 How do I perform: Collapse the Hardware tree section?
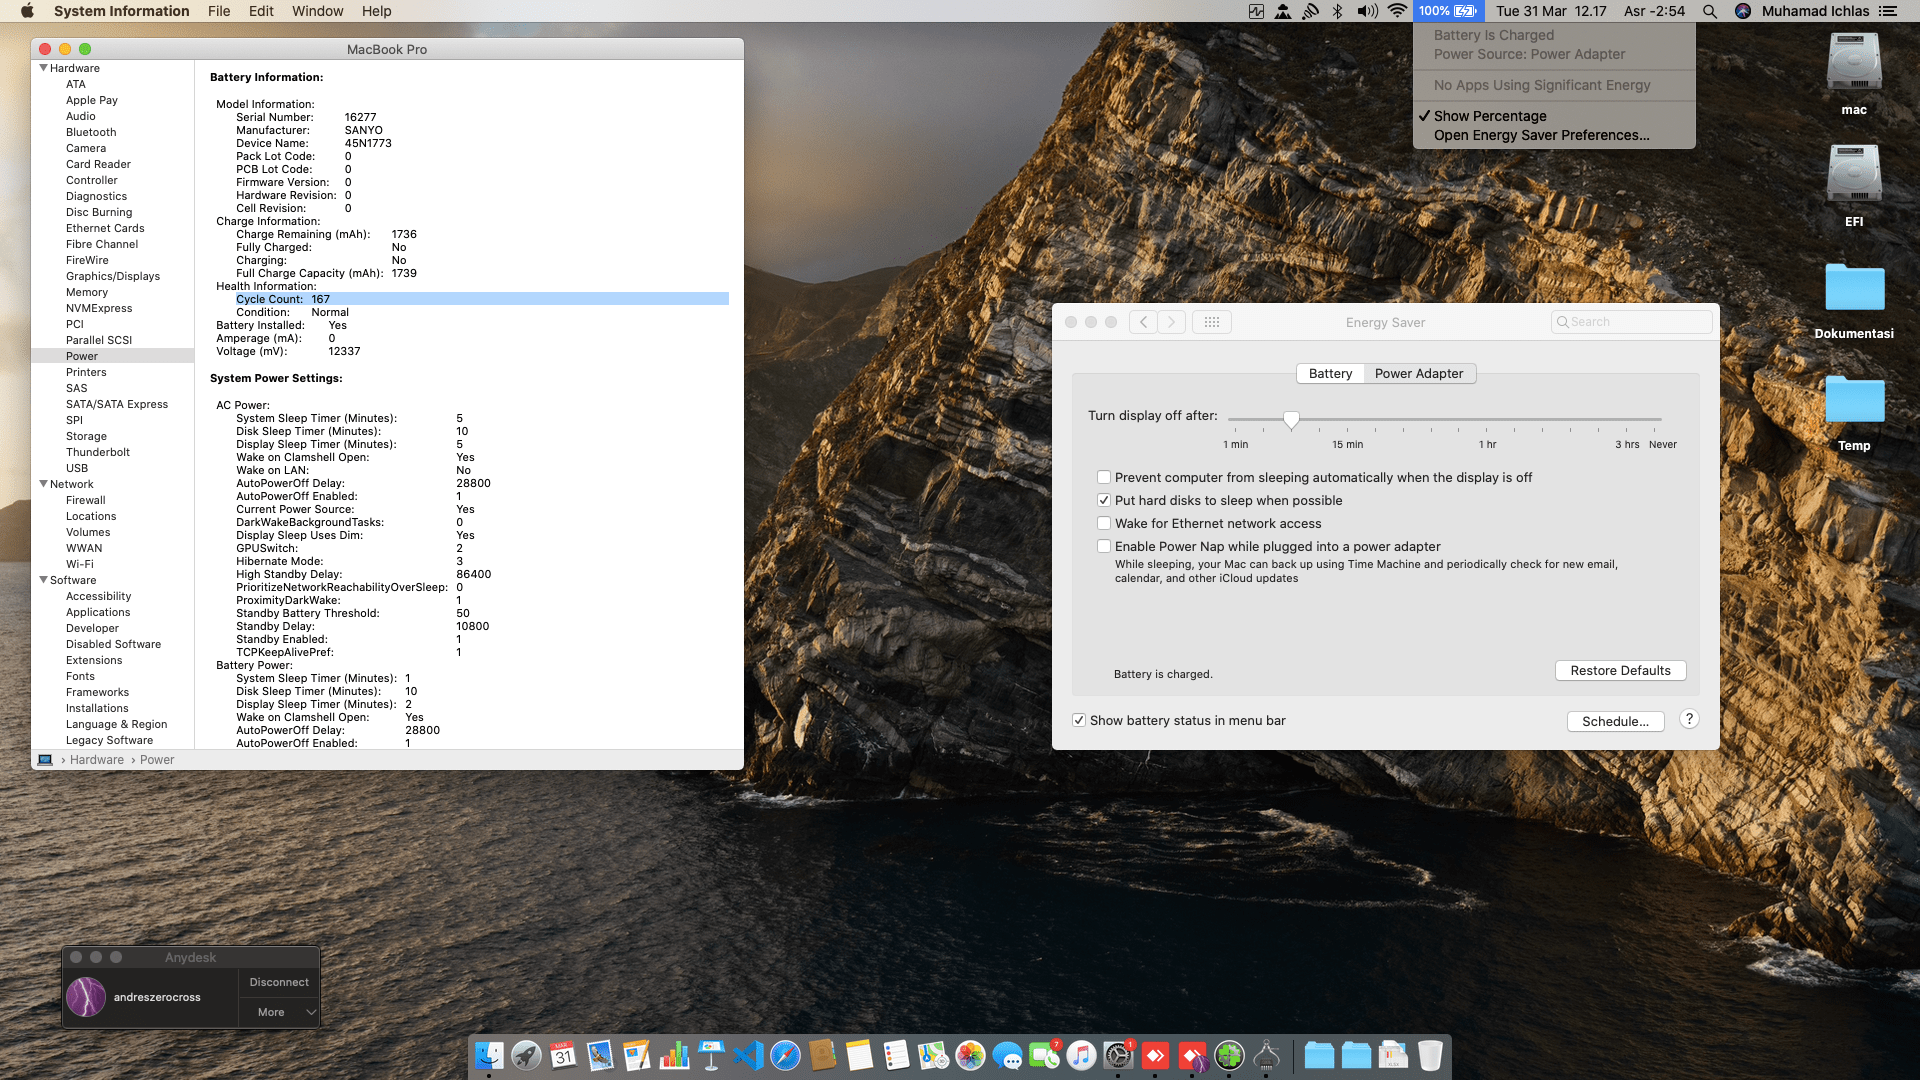[43, 68]
